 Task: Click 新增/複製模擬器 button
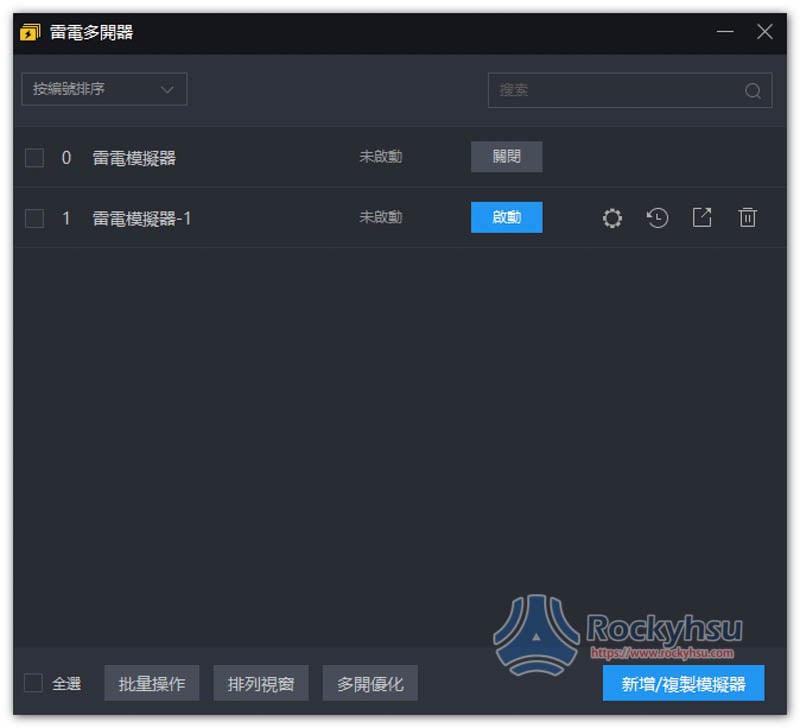click(683, 683)
